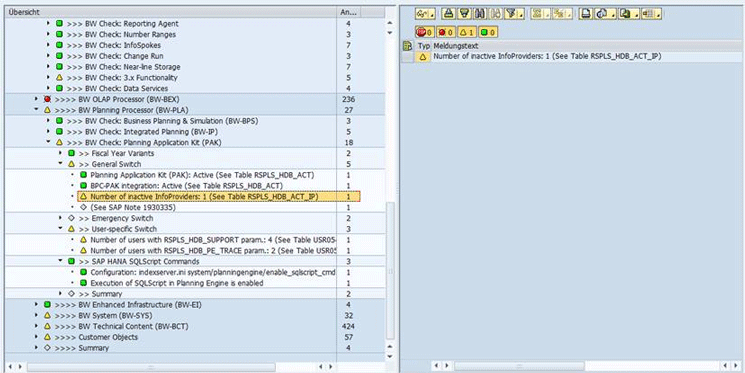Click yellow triangle icon of BW Technical Content

47,326
